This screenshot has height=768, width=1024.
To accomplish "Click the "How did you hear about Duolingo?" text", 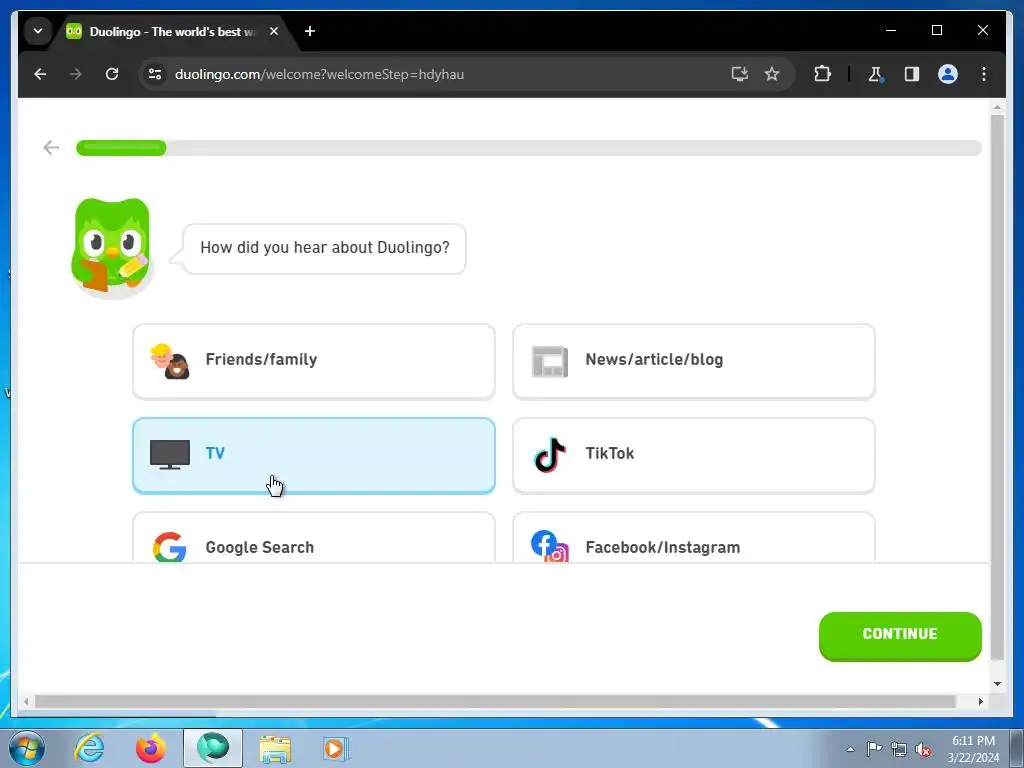I will point(325,248).
